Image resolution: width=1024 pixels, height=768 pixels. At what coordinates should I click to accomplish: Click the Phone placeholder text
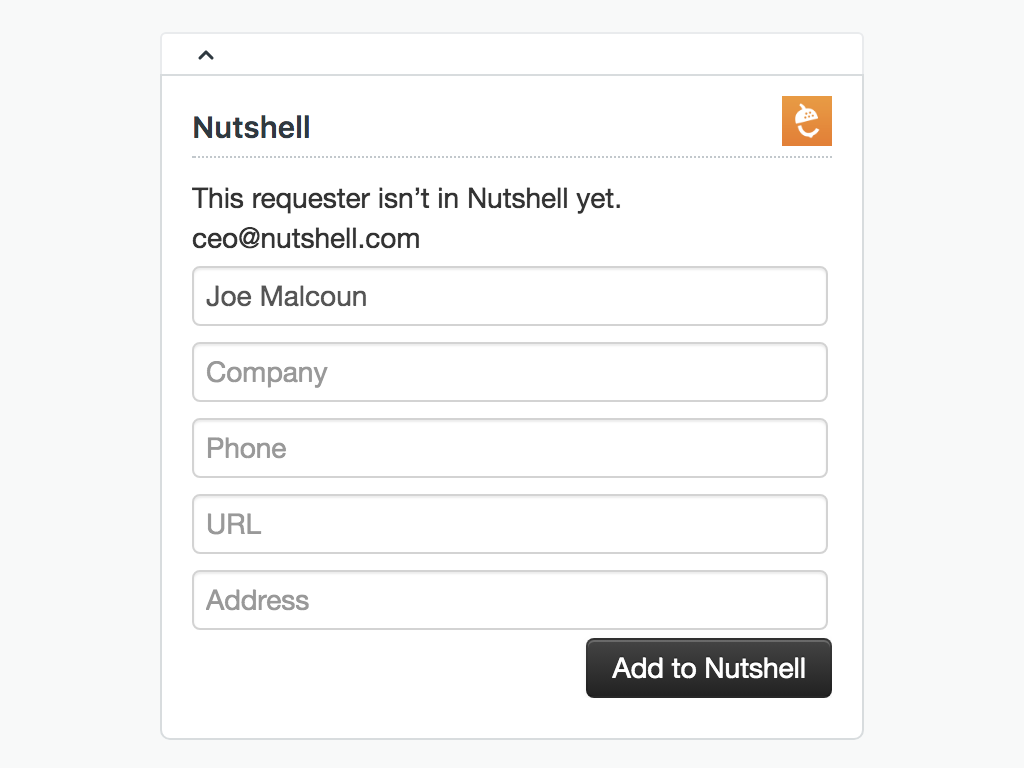[x=246, y=448]
